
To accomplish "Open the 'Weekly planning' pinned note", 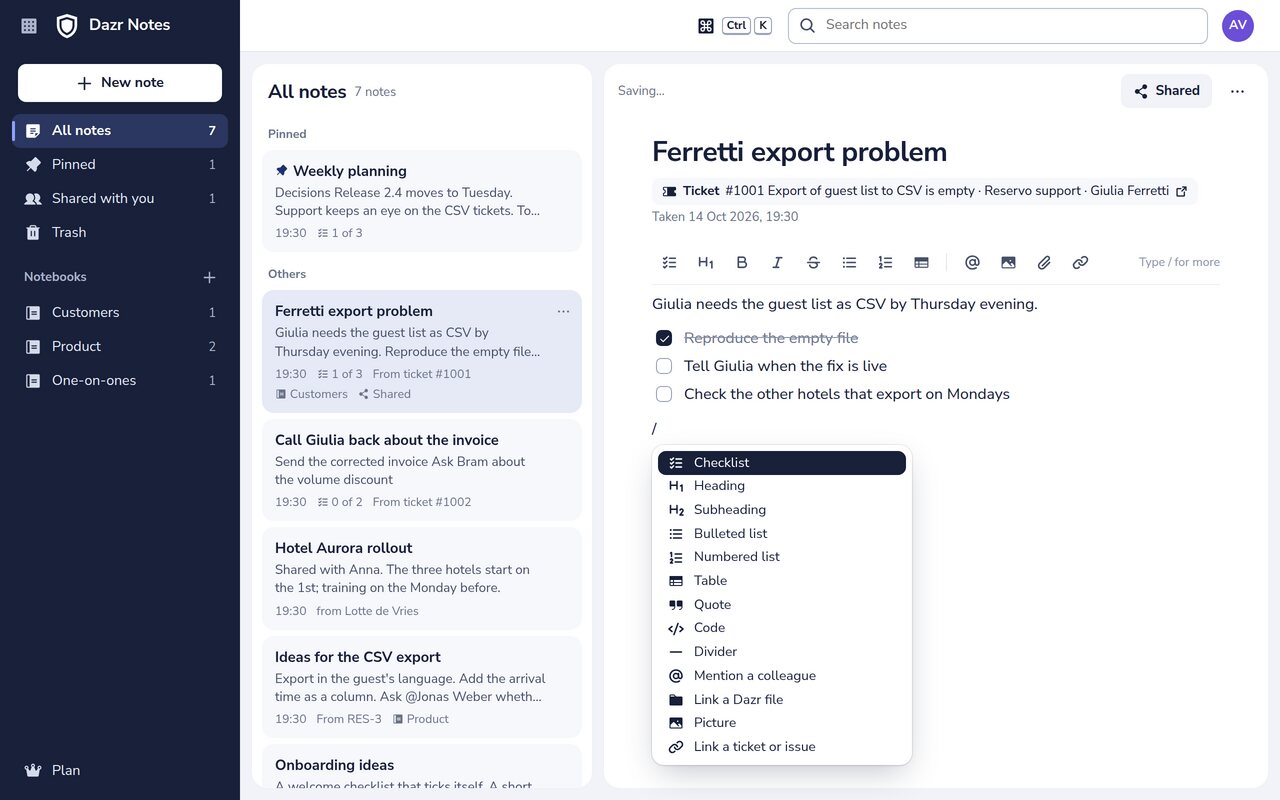I will pyautogui.click(x=422, y=201).
